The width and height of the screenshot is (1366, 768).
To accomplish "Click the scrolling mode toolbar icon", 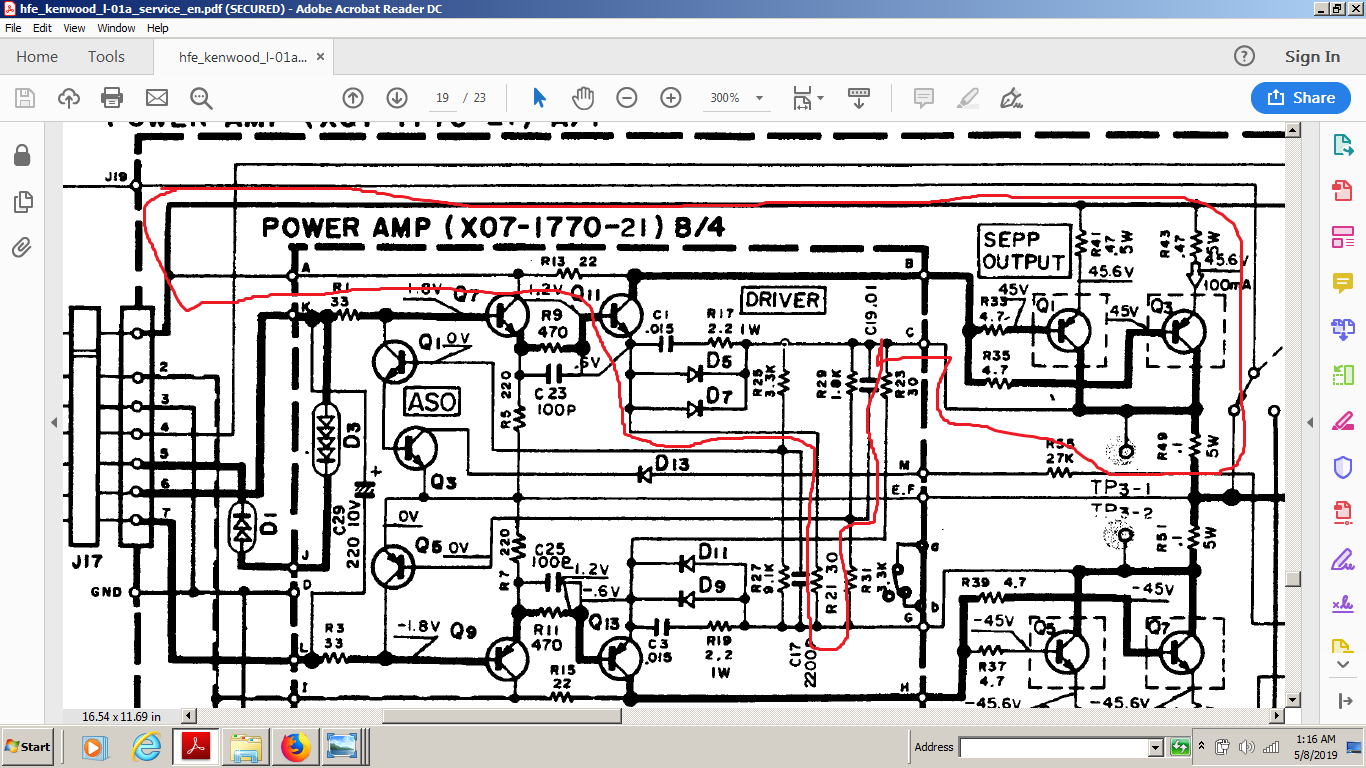I will tap(859, 98).
